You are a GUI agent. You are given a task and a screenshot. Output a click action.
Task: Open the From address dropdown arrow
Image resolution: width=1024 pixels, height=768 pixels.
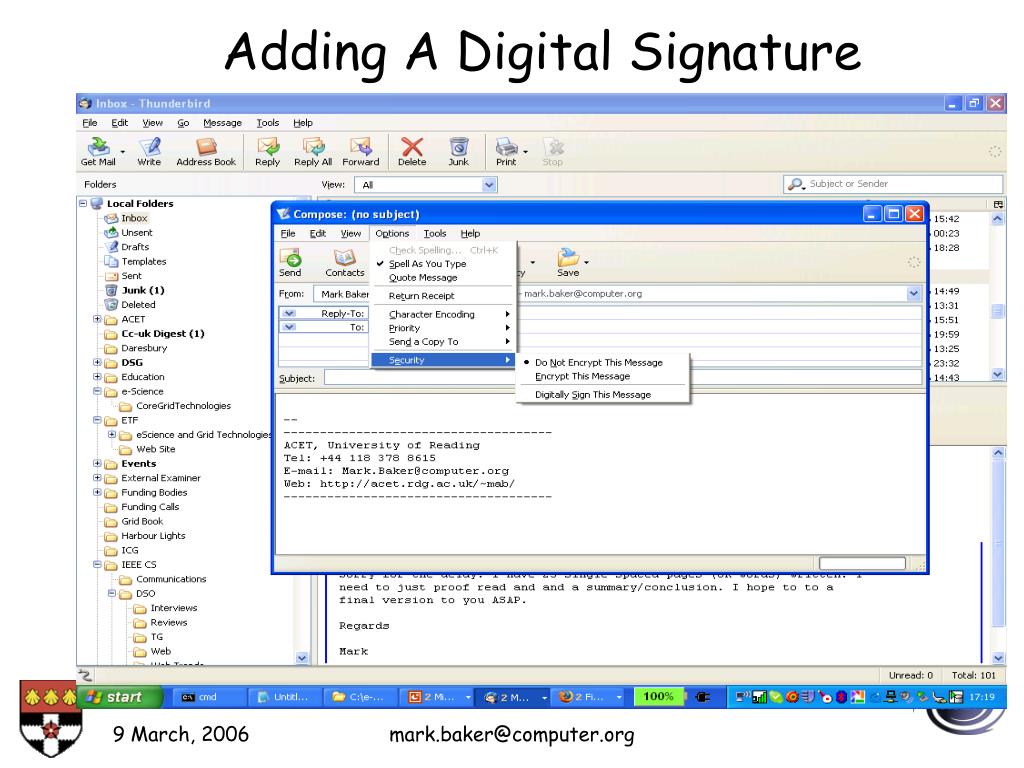tap(913, 294)
